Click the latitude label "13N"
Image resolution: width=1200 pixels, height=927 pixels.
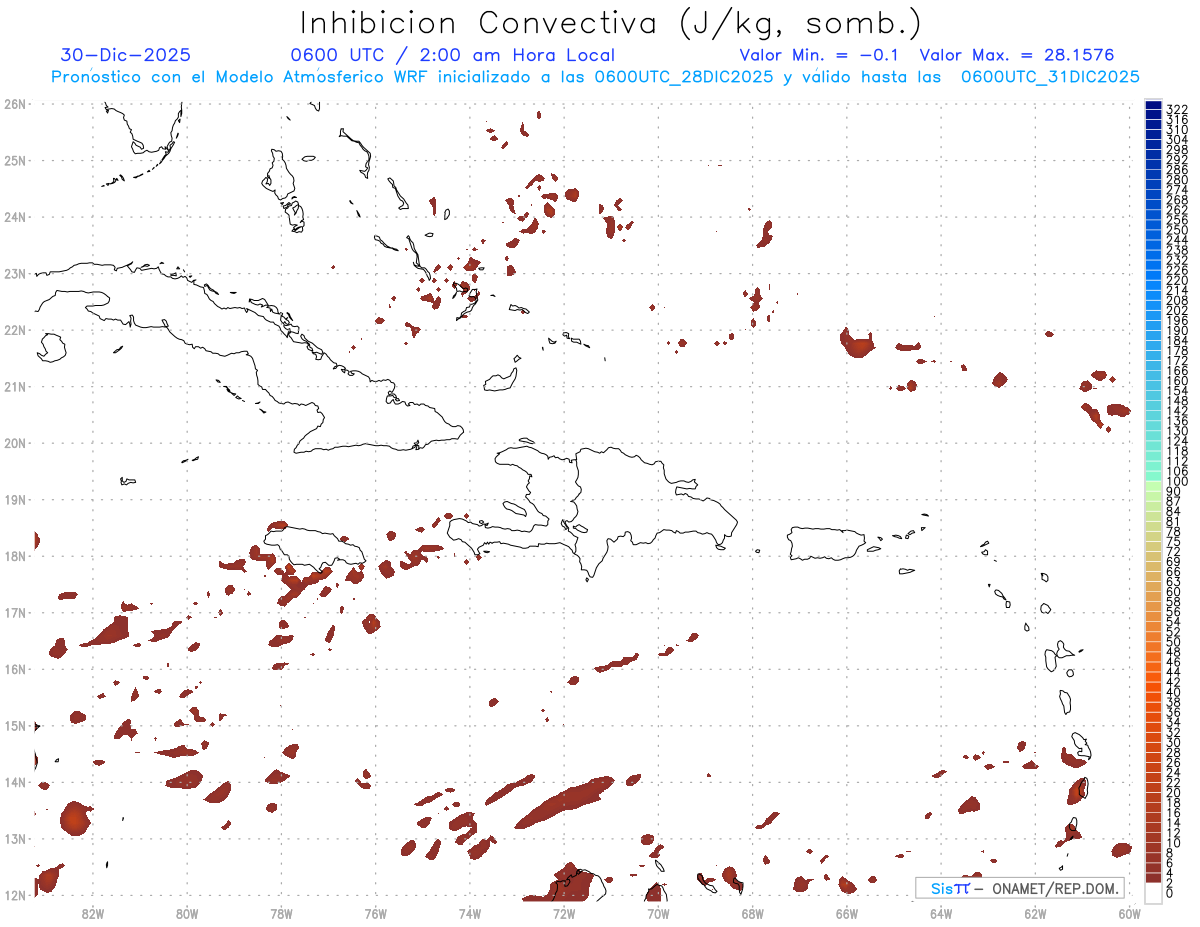15,839
